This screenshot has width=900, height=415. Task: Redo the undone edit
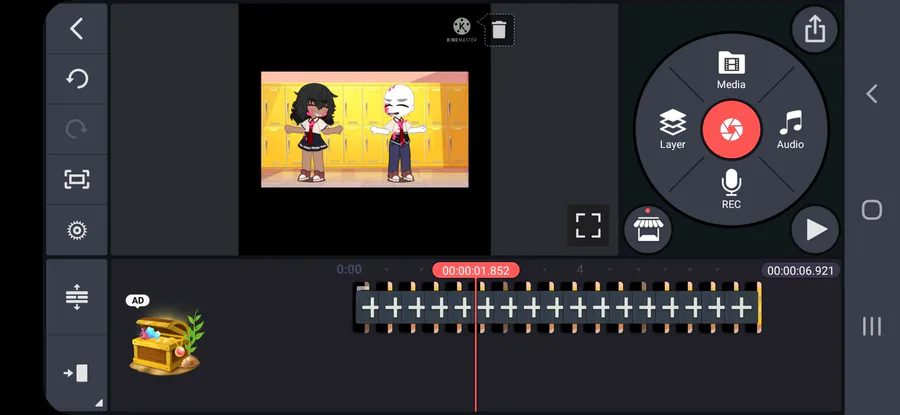tap(76, 129)
